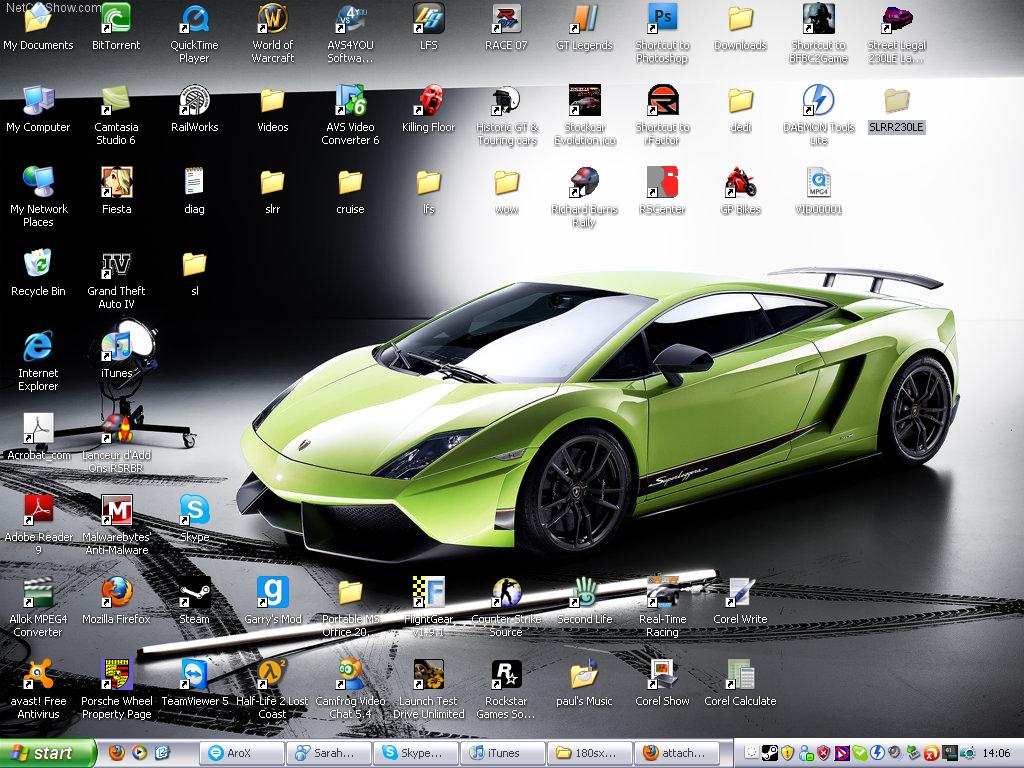Select the cruise folder

click(350, 182)
